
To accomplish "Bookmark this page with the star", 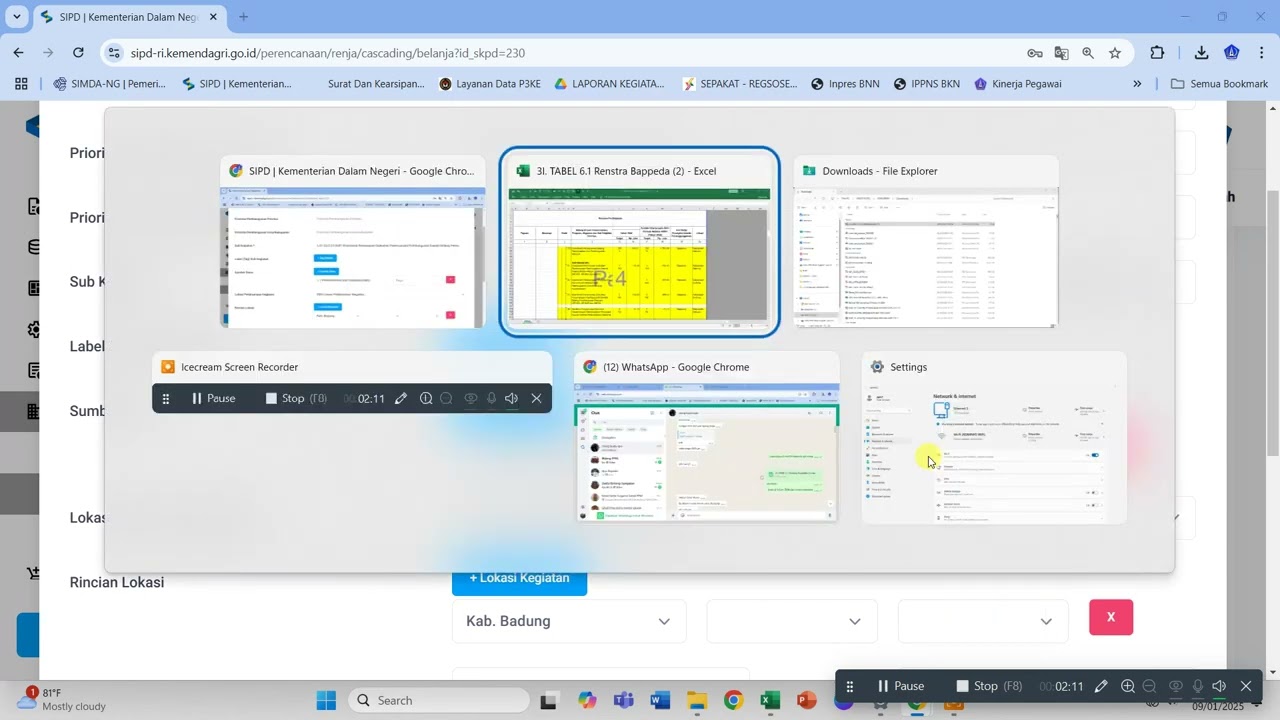I will click(1115, 53).
